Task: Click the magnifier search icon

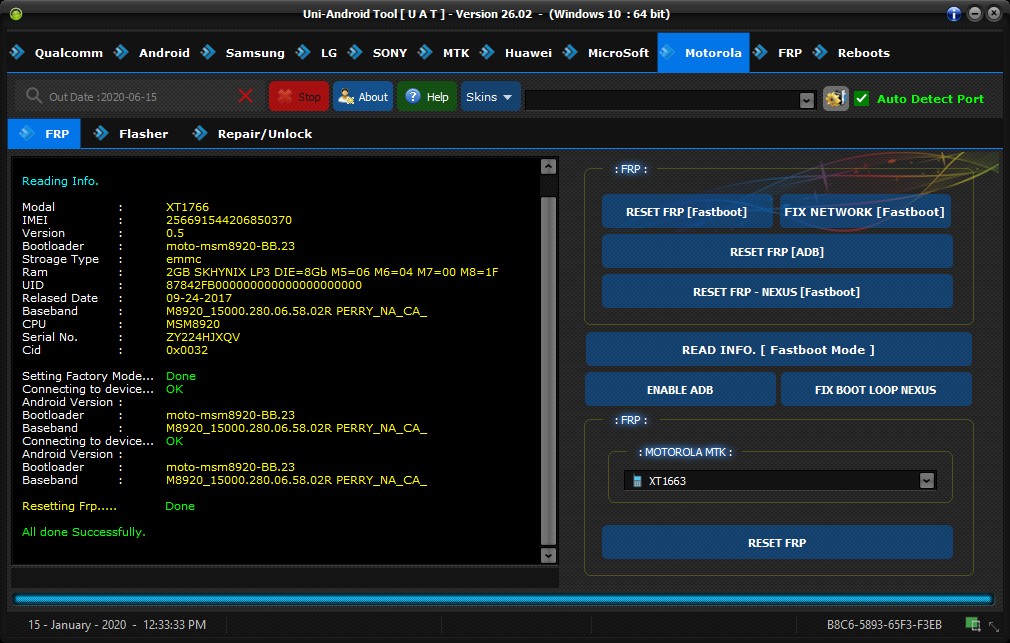Action: 34,97
